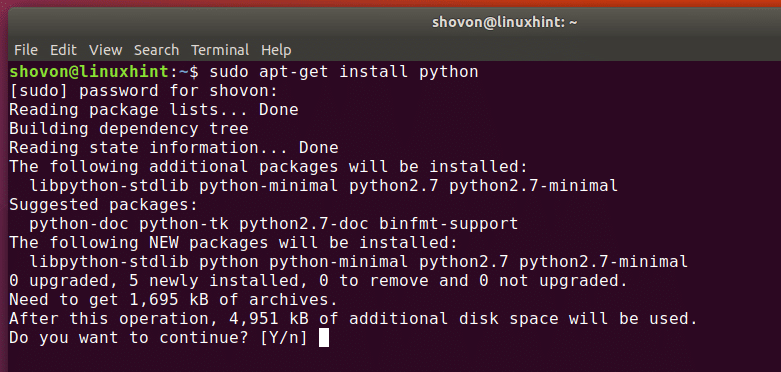The image size is (781, 372).
Task: Open the Search menu
Action: 156,50
